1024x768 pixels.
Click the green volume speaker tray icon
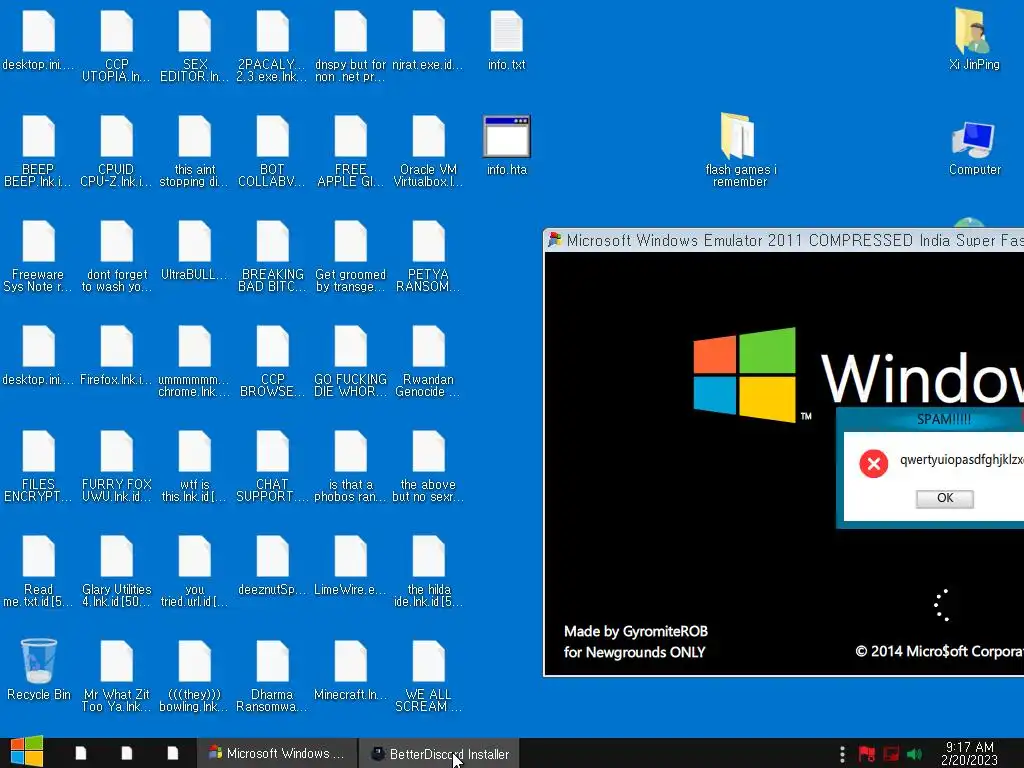[x=914, y=754]
